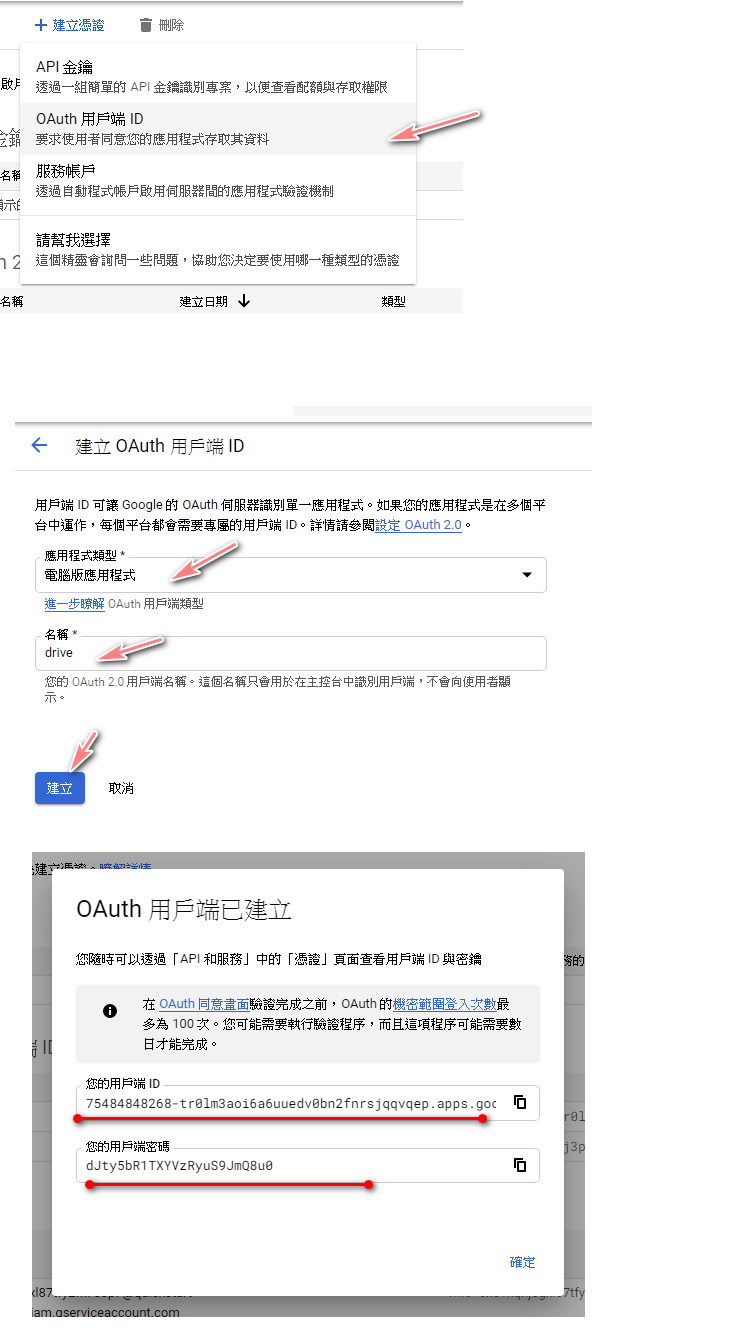
Task: Open the 應用程式類型 dropdown arrow
Action: coord(527,575)
